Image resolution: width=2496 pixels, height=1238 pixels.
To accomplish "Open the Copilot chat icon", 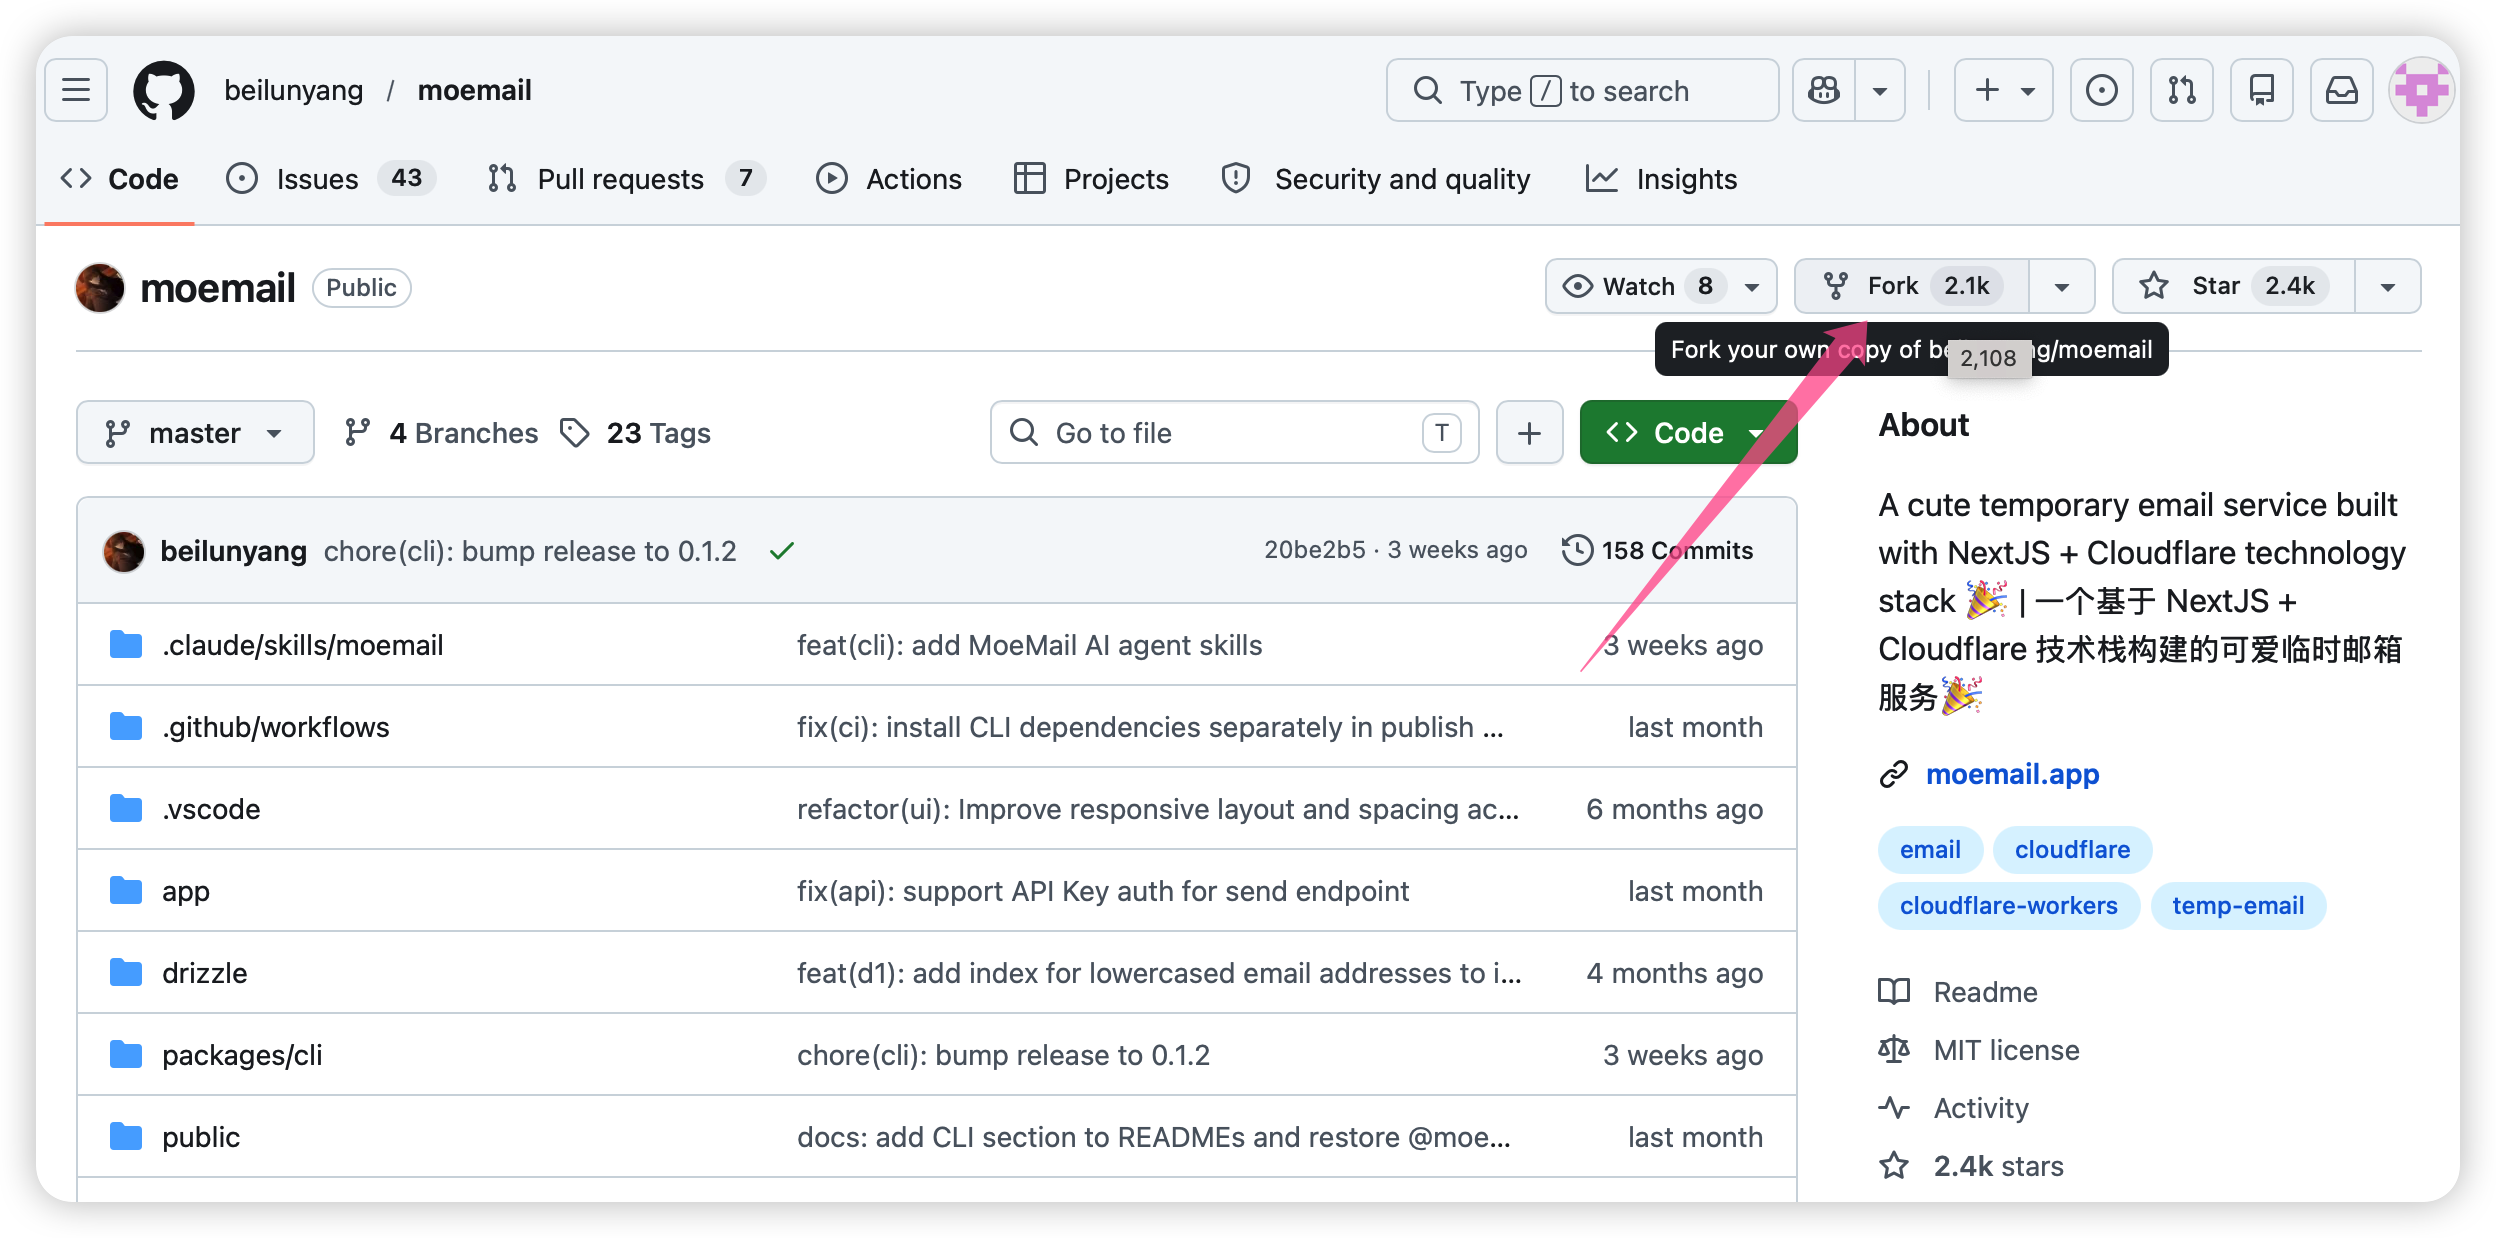I will point(1824,90).
